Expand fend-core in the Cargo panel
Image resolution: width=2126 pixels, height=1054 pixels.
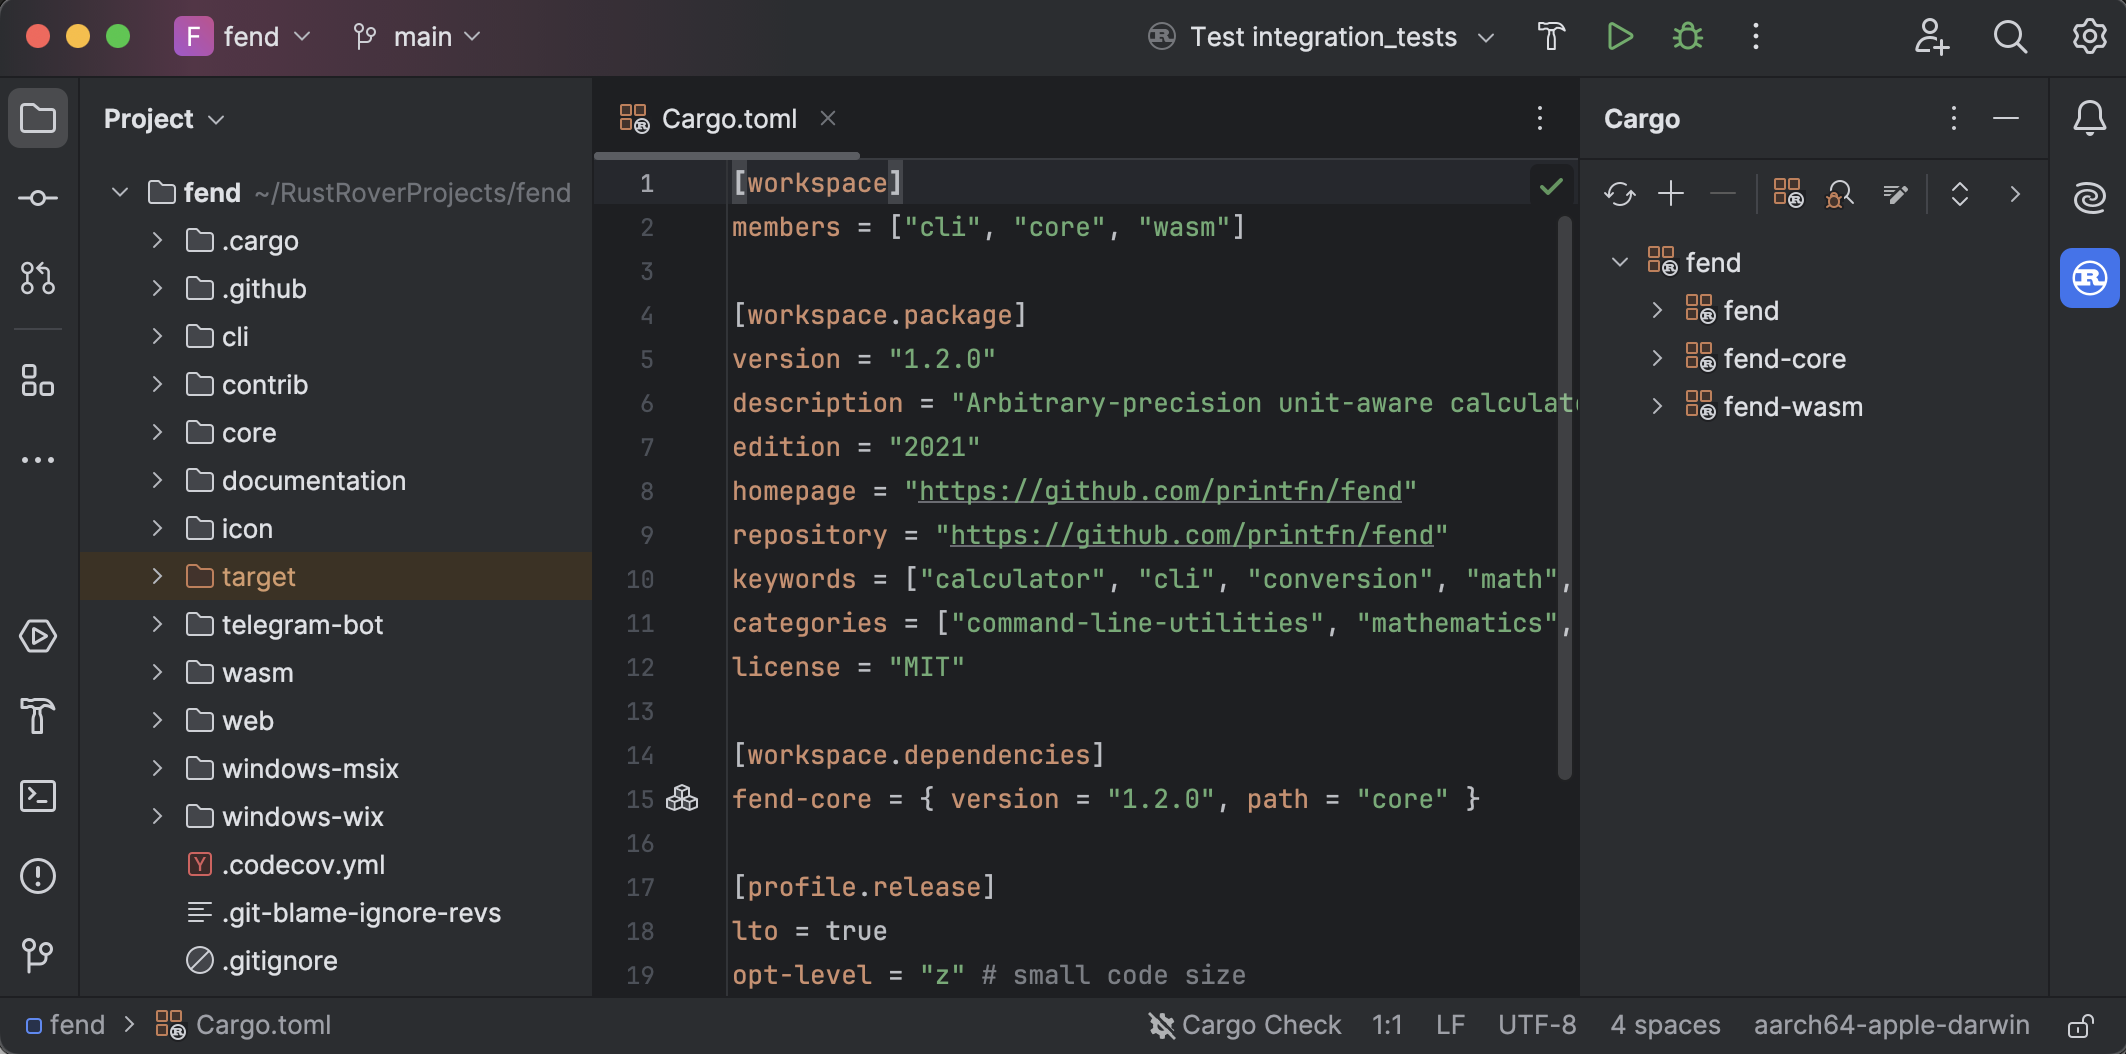click(1658, 358)
